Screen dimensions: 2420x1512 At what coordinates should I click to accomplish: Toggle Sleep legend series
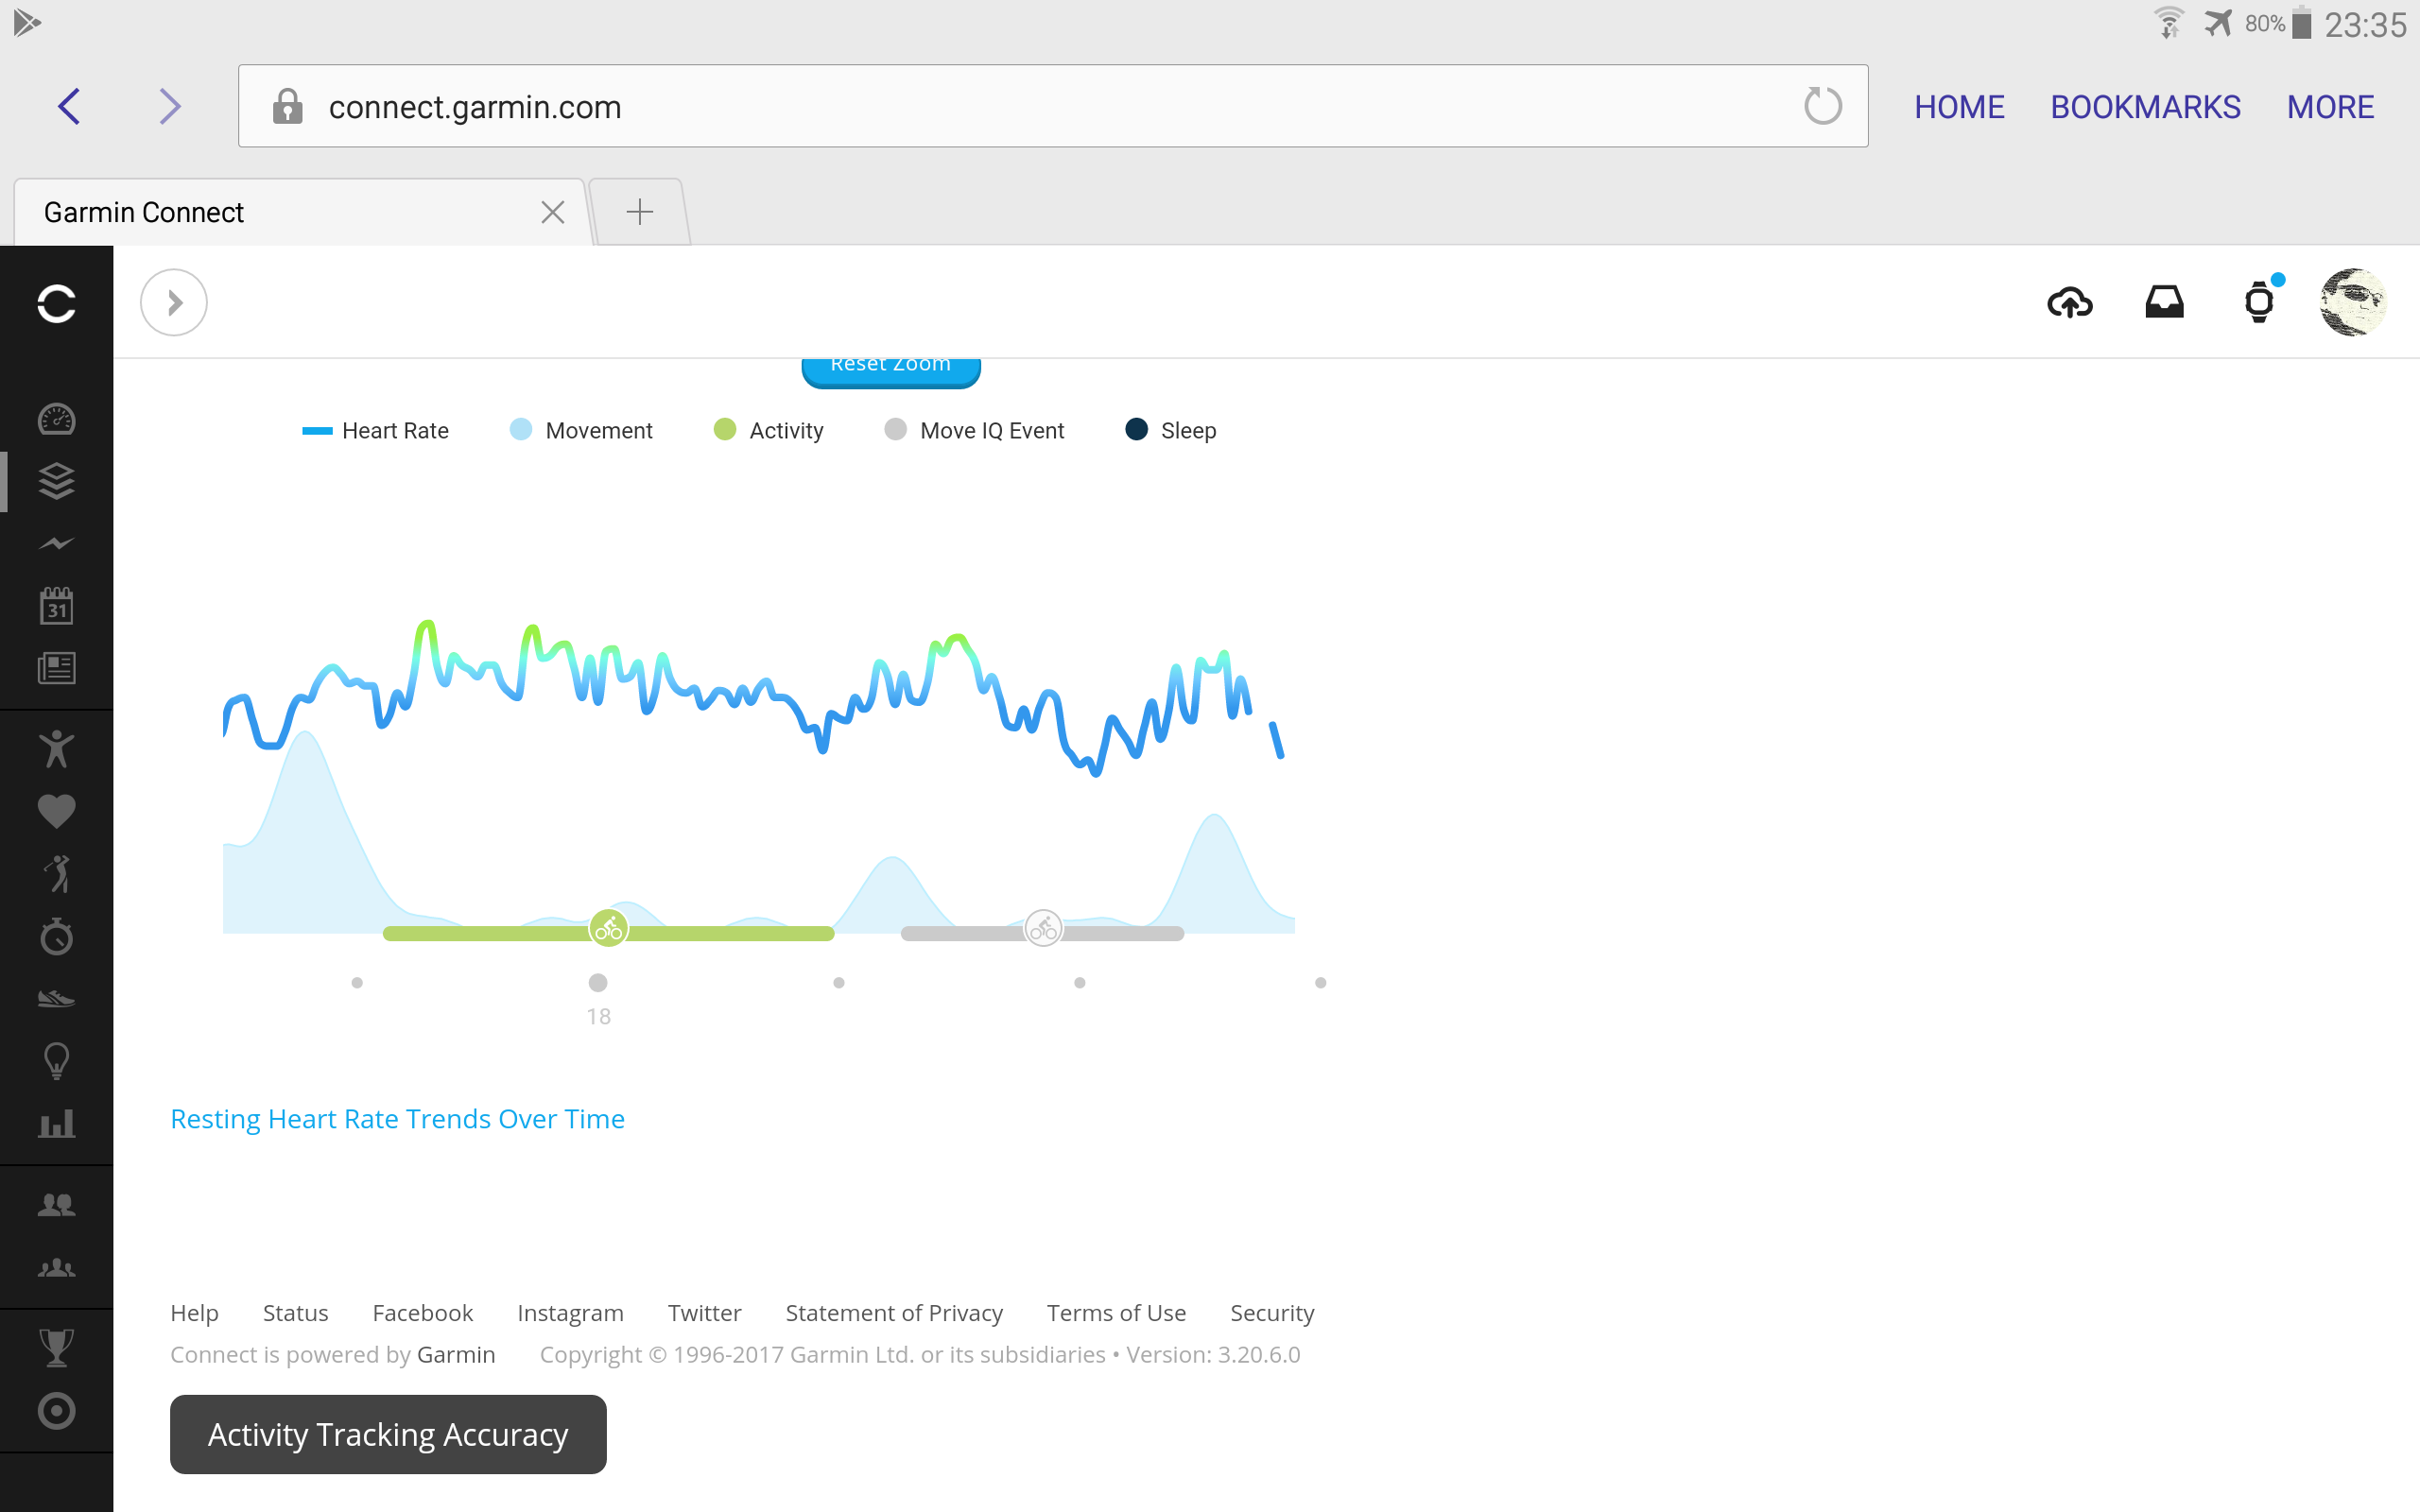tap(1170, 431)
